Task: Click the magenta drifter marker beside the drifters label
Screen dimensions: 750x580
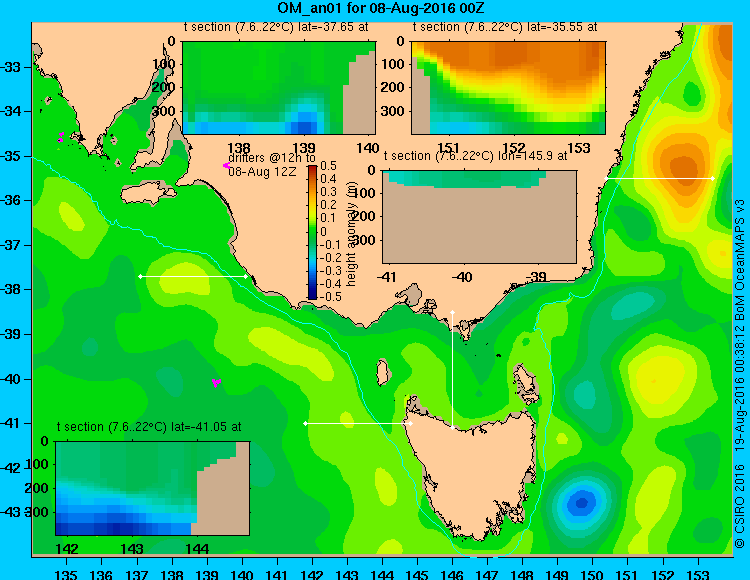Action: click(x=226, y=165)
